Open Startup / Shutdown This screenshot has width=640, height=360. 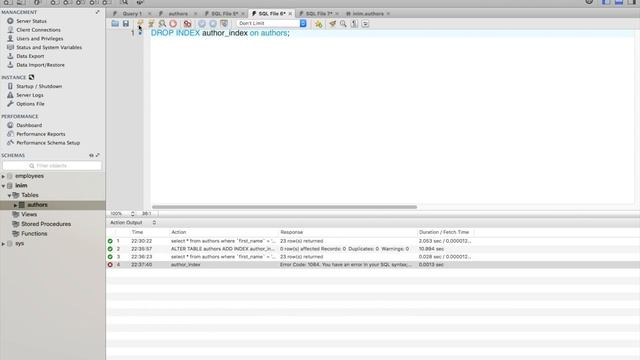pos(39,86)
